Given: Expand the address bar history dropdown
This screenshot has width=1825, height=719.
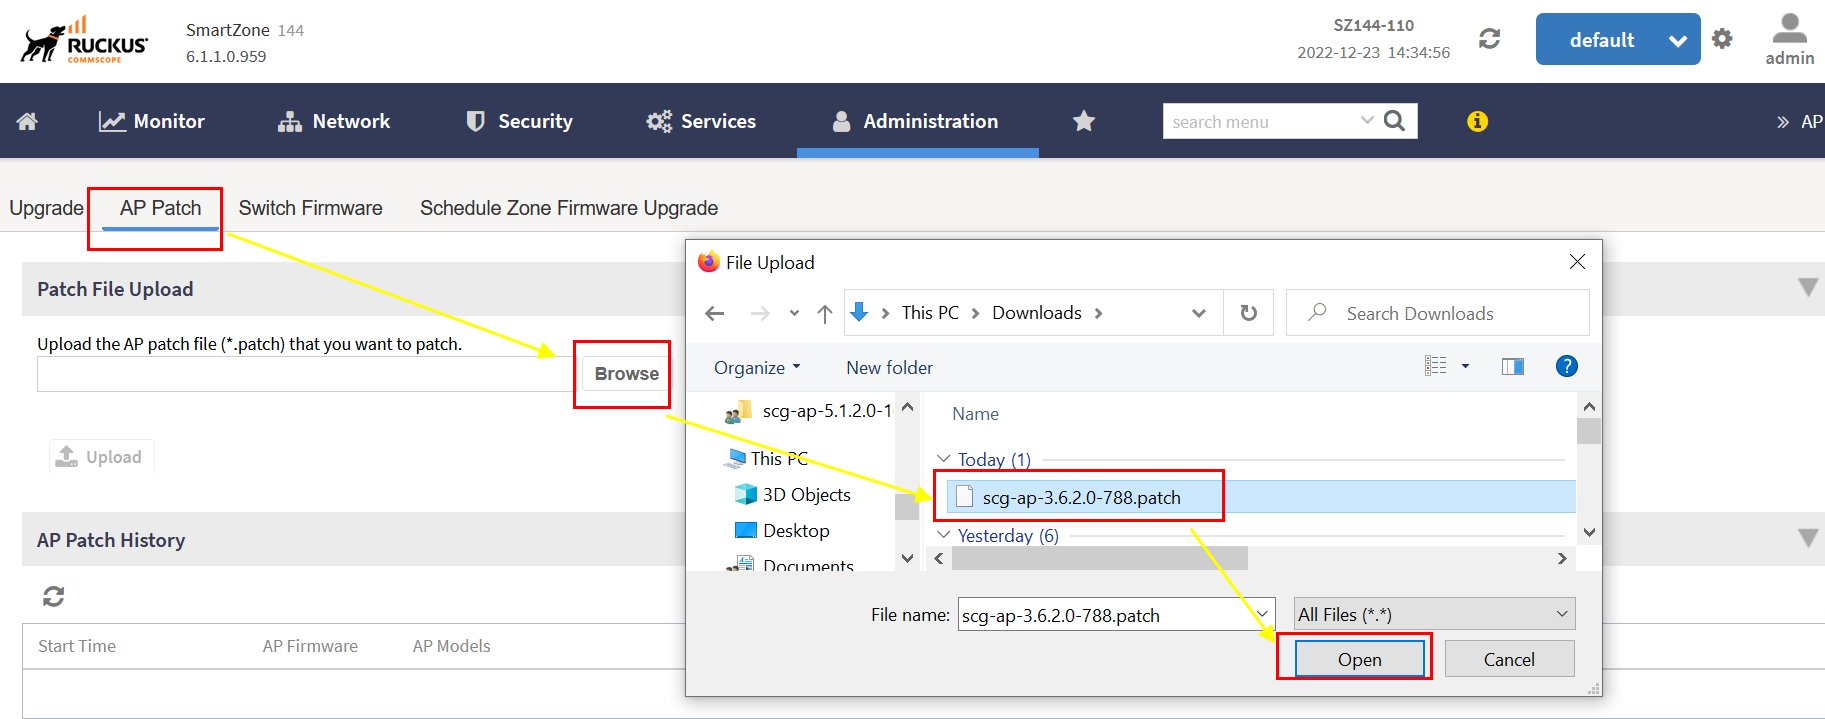Looking at the screenshot, I should point(1199,313).
